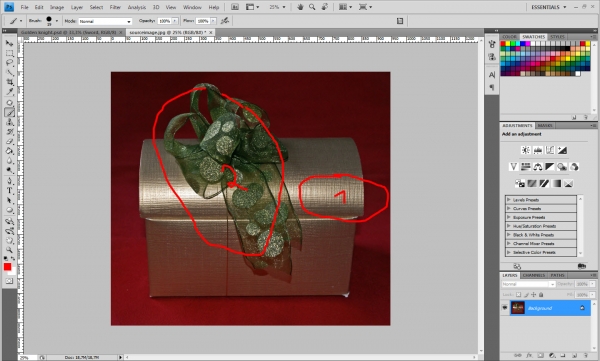Create a new layer icon
Image resolution: width=600 pixels, height=361 pixels.
click(574, 356)
